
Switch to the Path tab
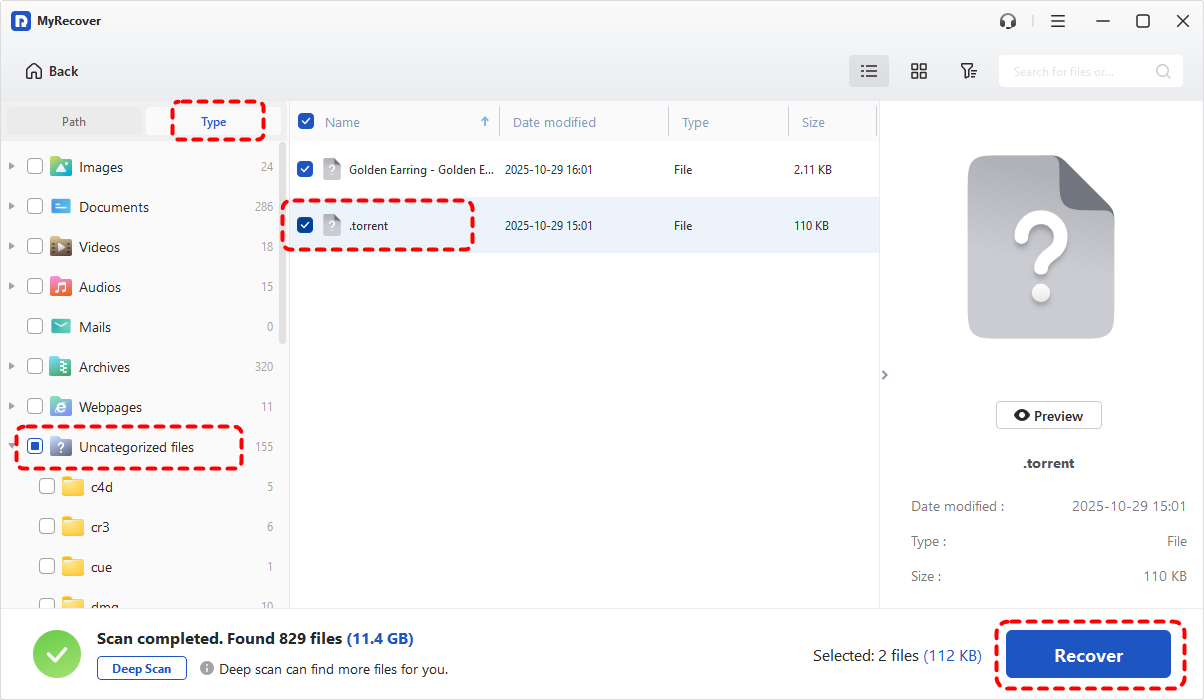tap(74, 121)
